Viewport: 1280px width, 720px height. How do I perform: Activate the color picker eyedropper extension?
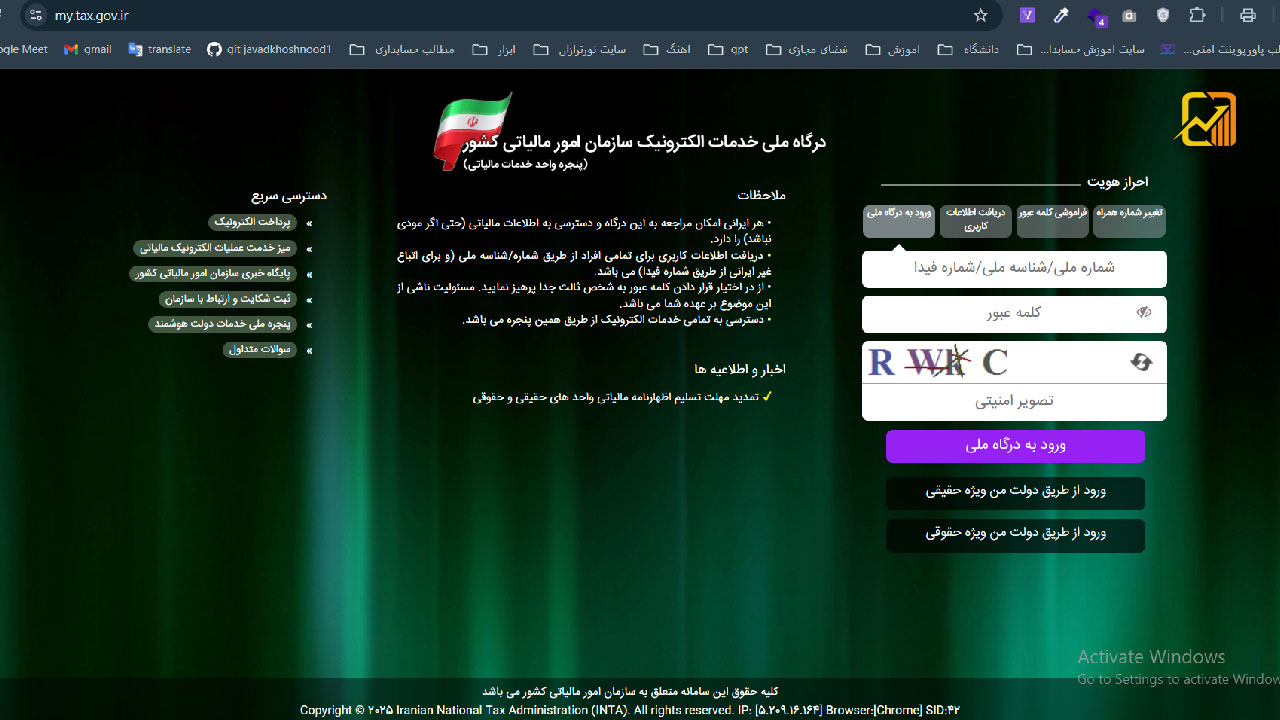1062,15
